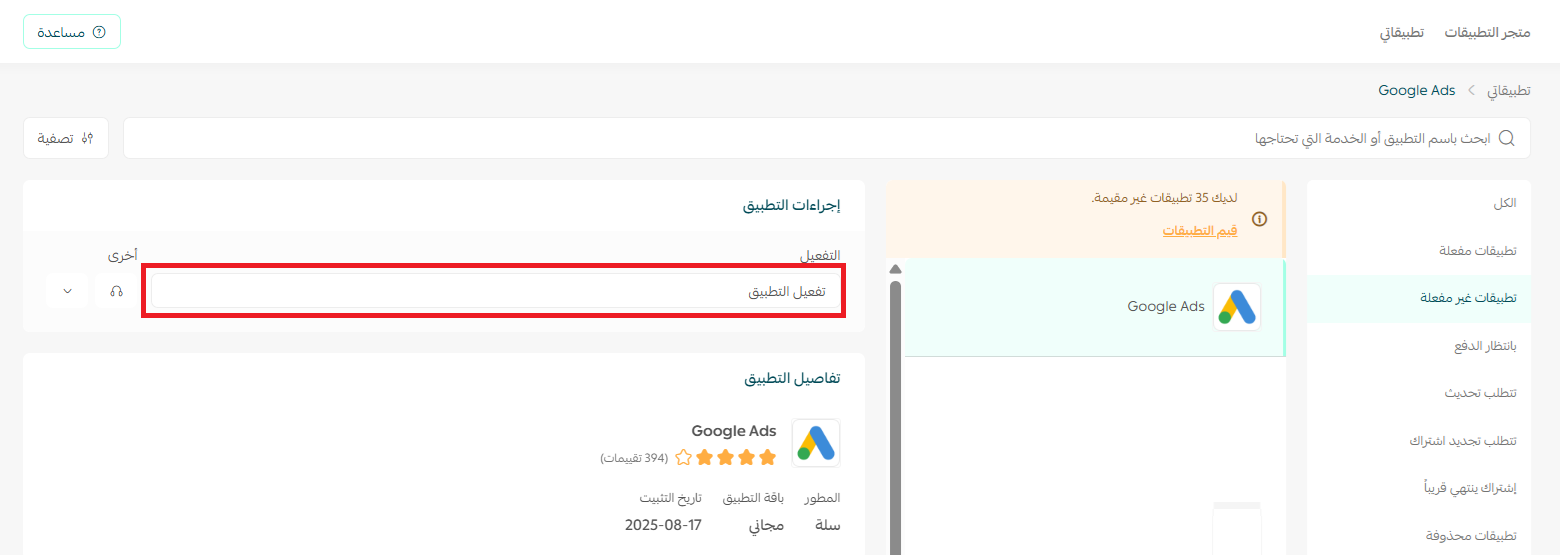Click the filter sliders icon
The width and height of the screenshot is (1560, 555).
[88, 138]
